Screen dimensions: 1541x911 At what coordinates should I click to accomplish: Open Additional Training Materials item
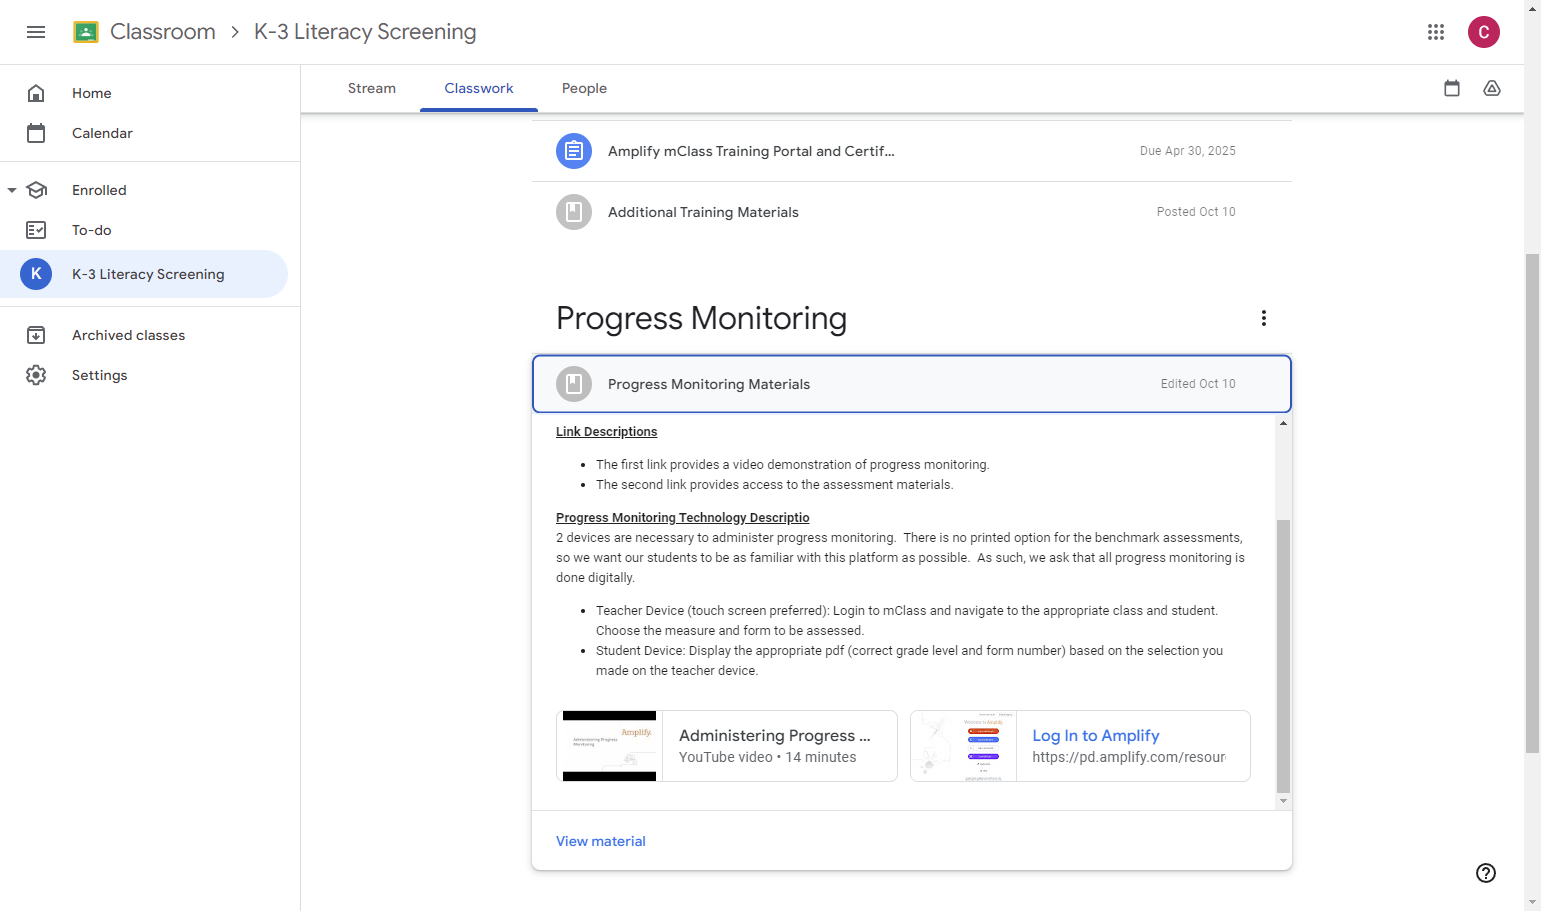tap(912, 212)
